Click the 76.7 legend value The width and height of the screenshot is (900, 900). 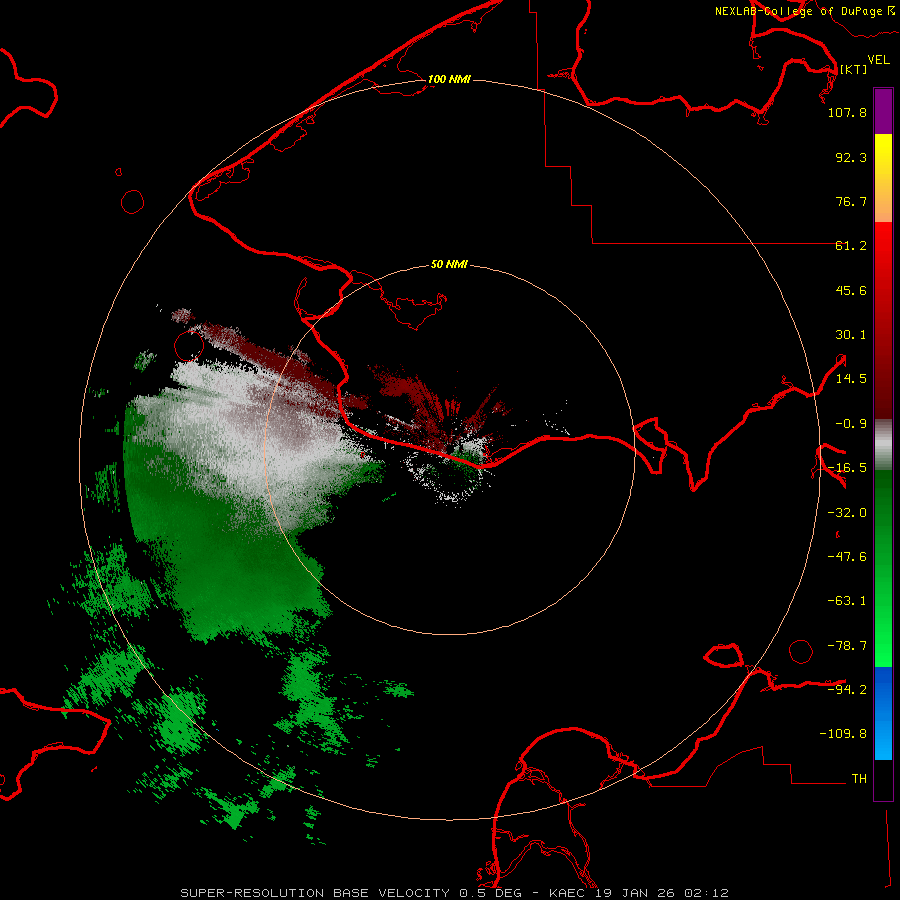851,201
